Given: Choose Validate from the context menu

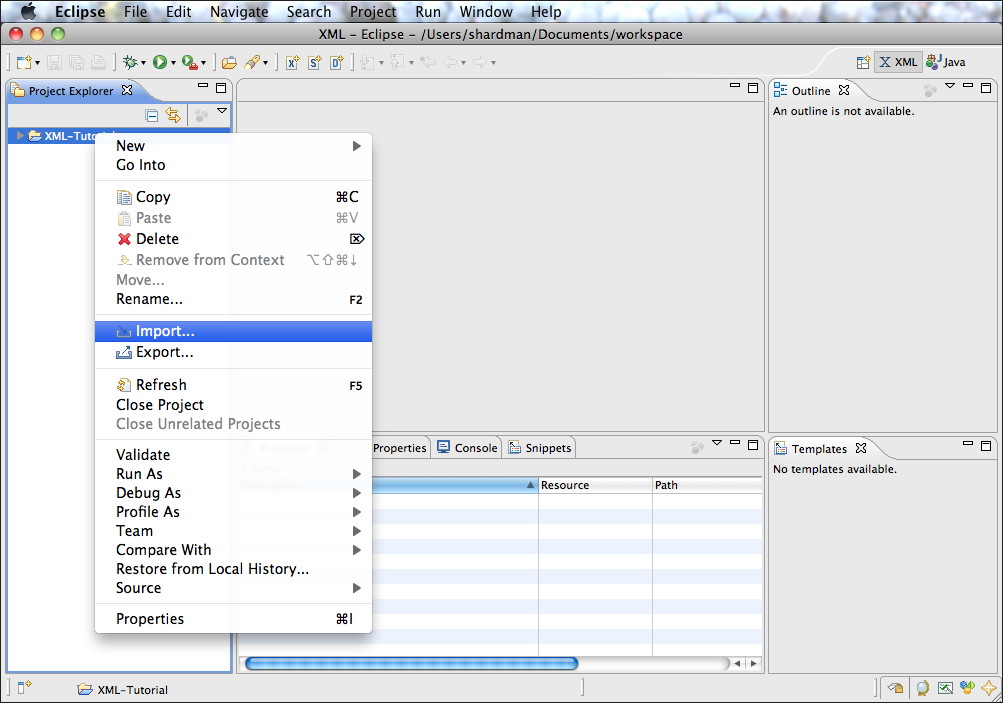Looking at the screenshot, I should 233,455.
